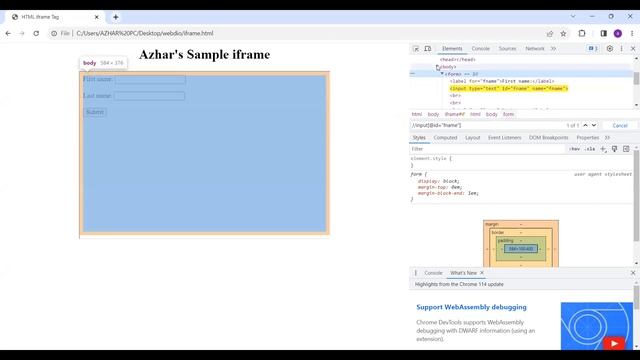640x360 pixels.
Task: Select the head element line
Action: tap(458, 60)
